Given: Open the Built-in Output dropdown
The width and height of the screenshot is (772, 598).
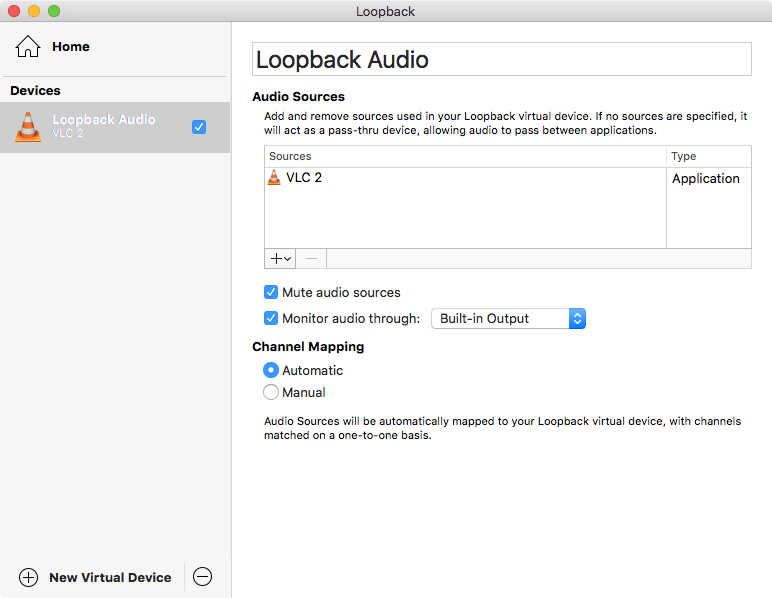Looking at the screenshot, I should pyautogui.click(x=508, y=318).
